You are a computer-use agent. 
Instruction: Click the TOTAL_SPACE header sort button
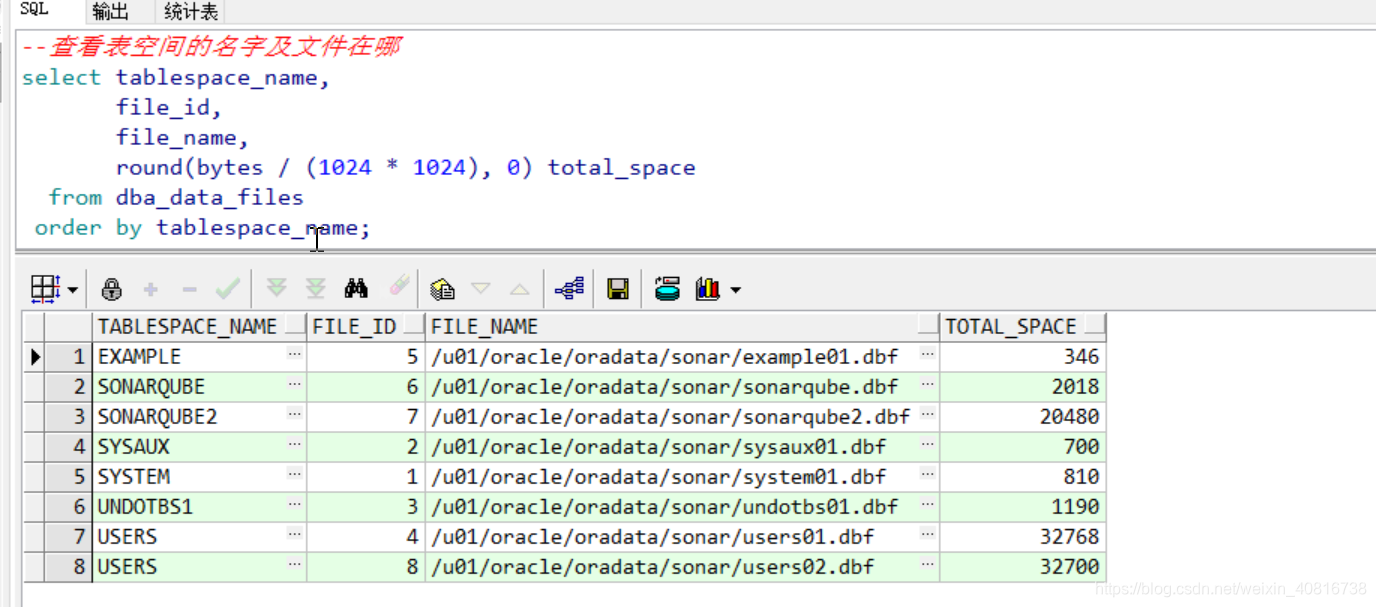pos(1094,327)
